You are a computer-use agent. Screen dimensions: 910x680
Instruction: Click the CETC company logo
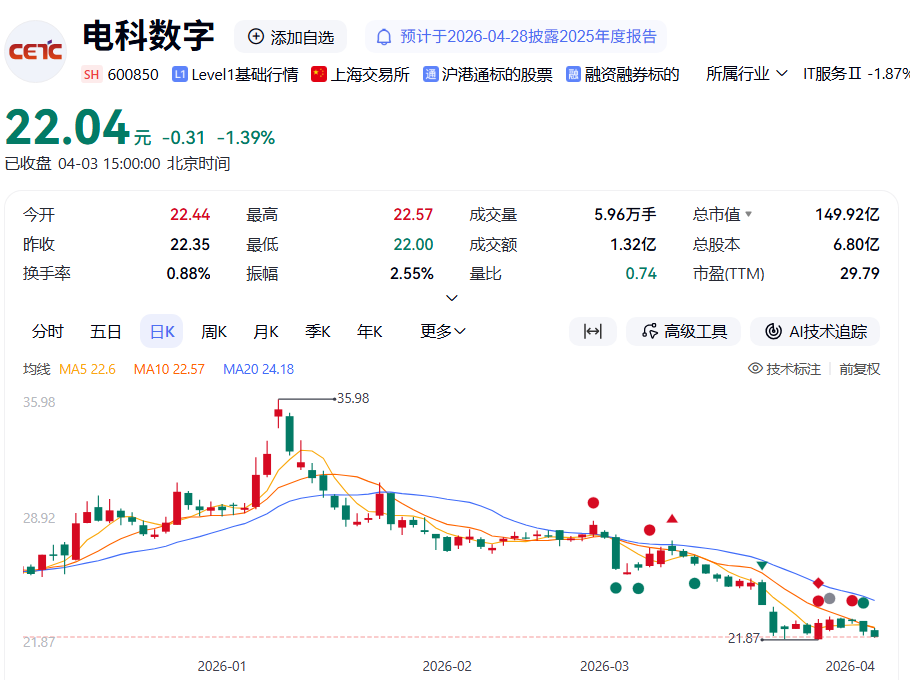[36, 52]
